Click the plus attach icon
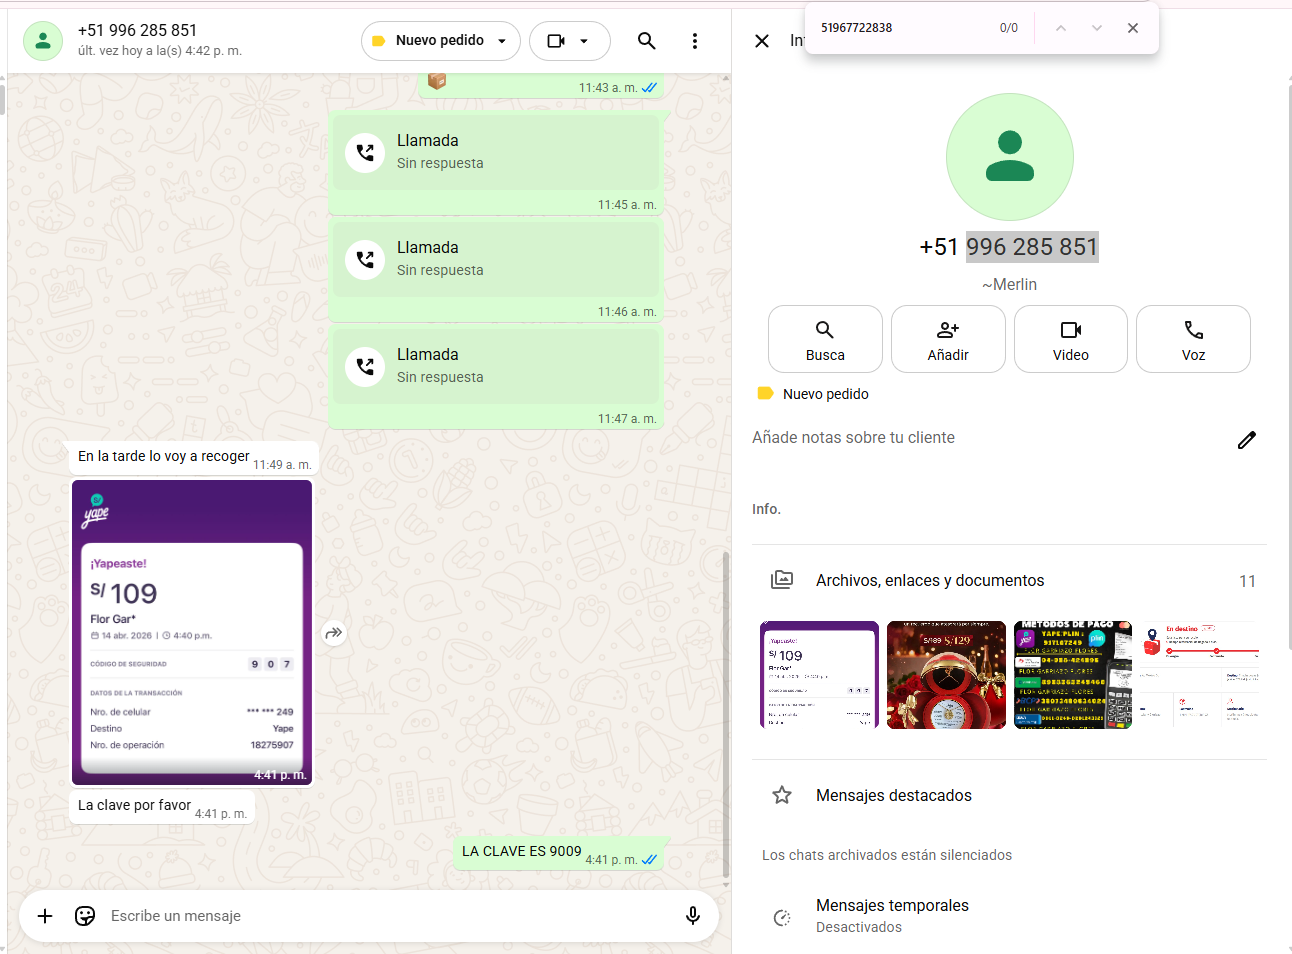 coord(45,916)
